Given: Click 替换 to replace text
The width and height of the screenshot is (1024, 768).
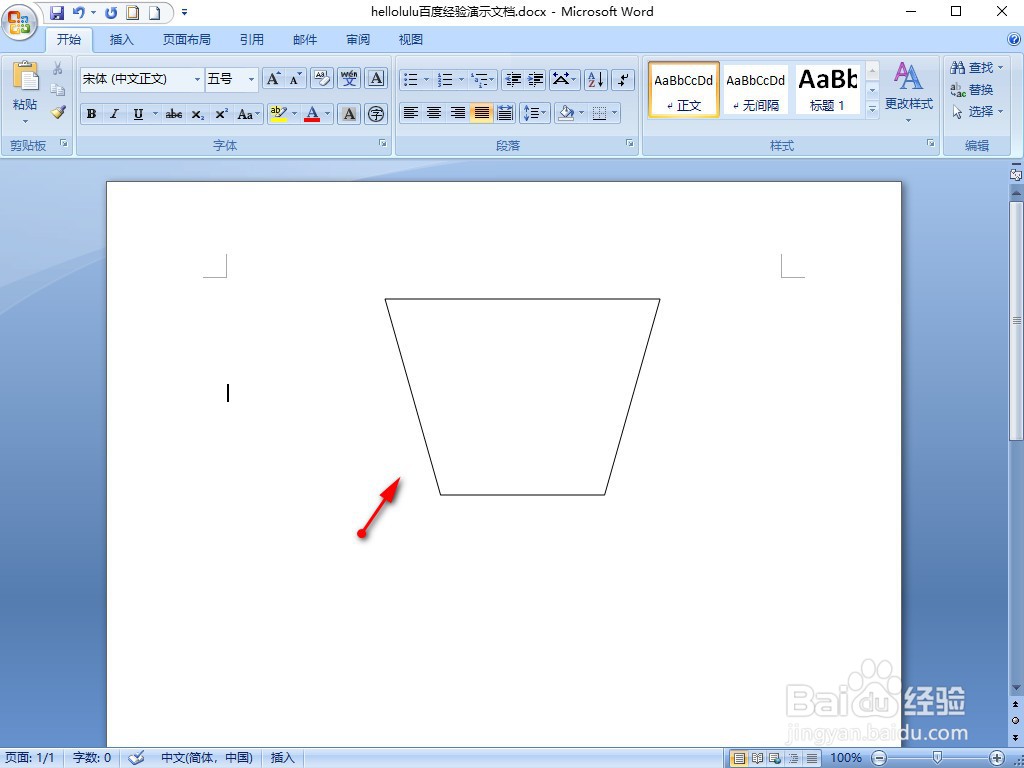Looking at the screenshot, I should click(972, 89).
